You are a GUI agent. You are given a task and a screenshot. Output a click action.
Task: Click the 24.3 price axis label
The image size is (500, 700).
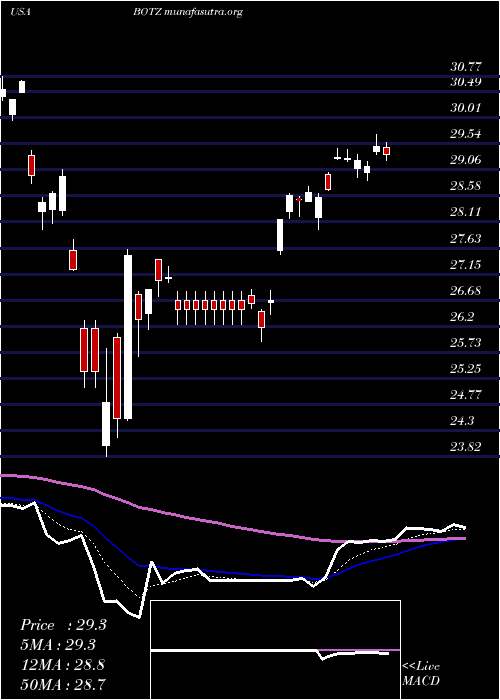coord(463,421)
